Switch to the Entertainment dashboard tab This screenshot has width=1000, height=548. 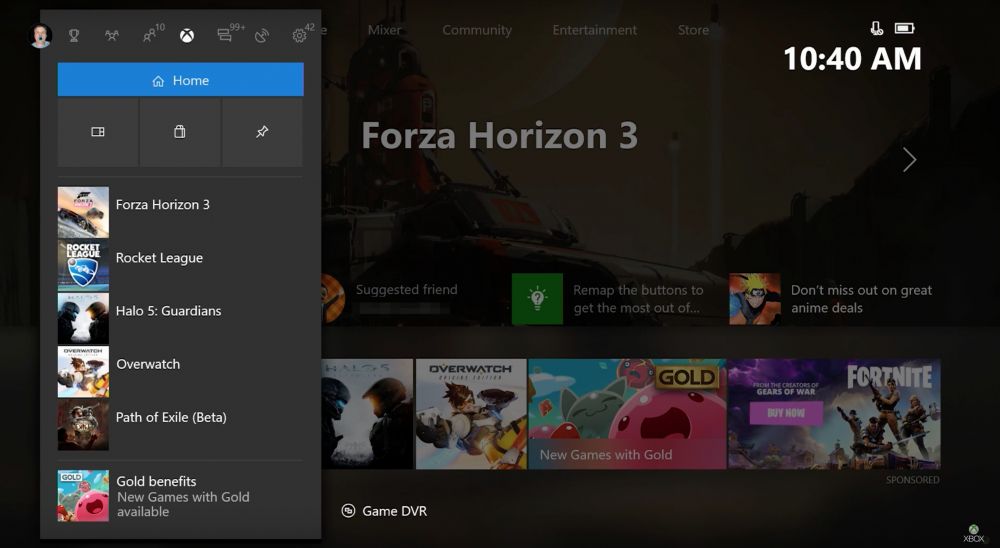594,30
